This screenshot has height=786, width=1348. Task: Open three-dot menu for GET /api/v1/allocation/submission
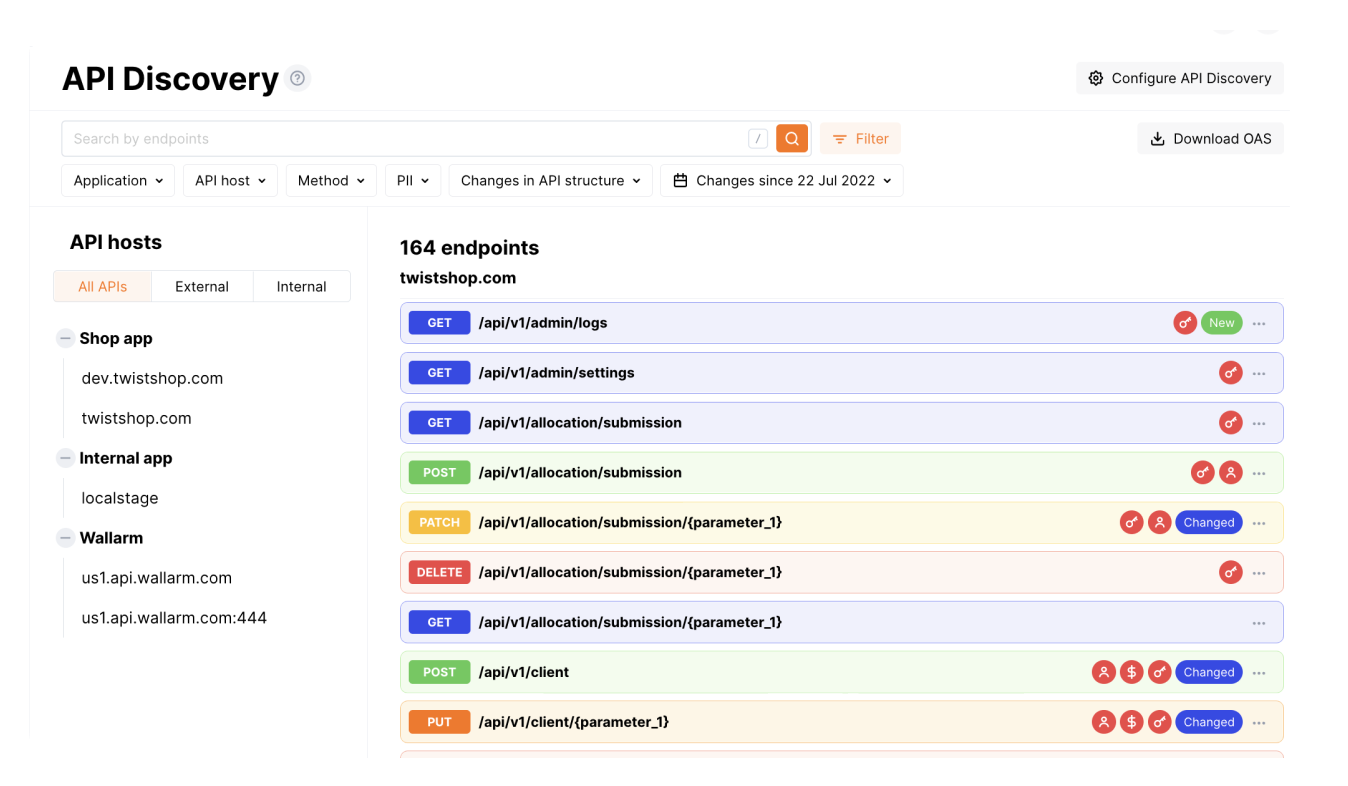(1259, 423)
